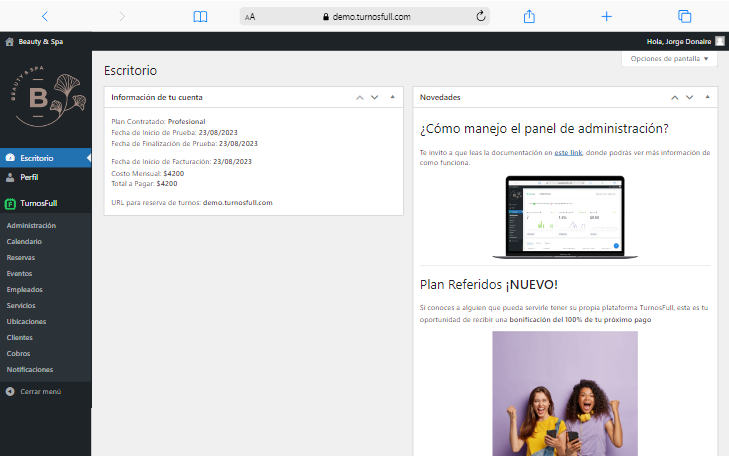
Task: Reload page using the refresh icon
Action: (481, 16)
